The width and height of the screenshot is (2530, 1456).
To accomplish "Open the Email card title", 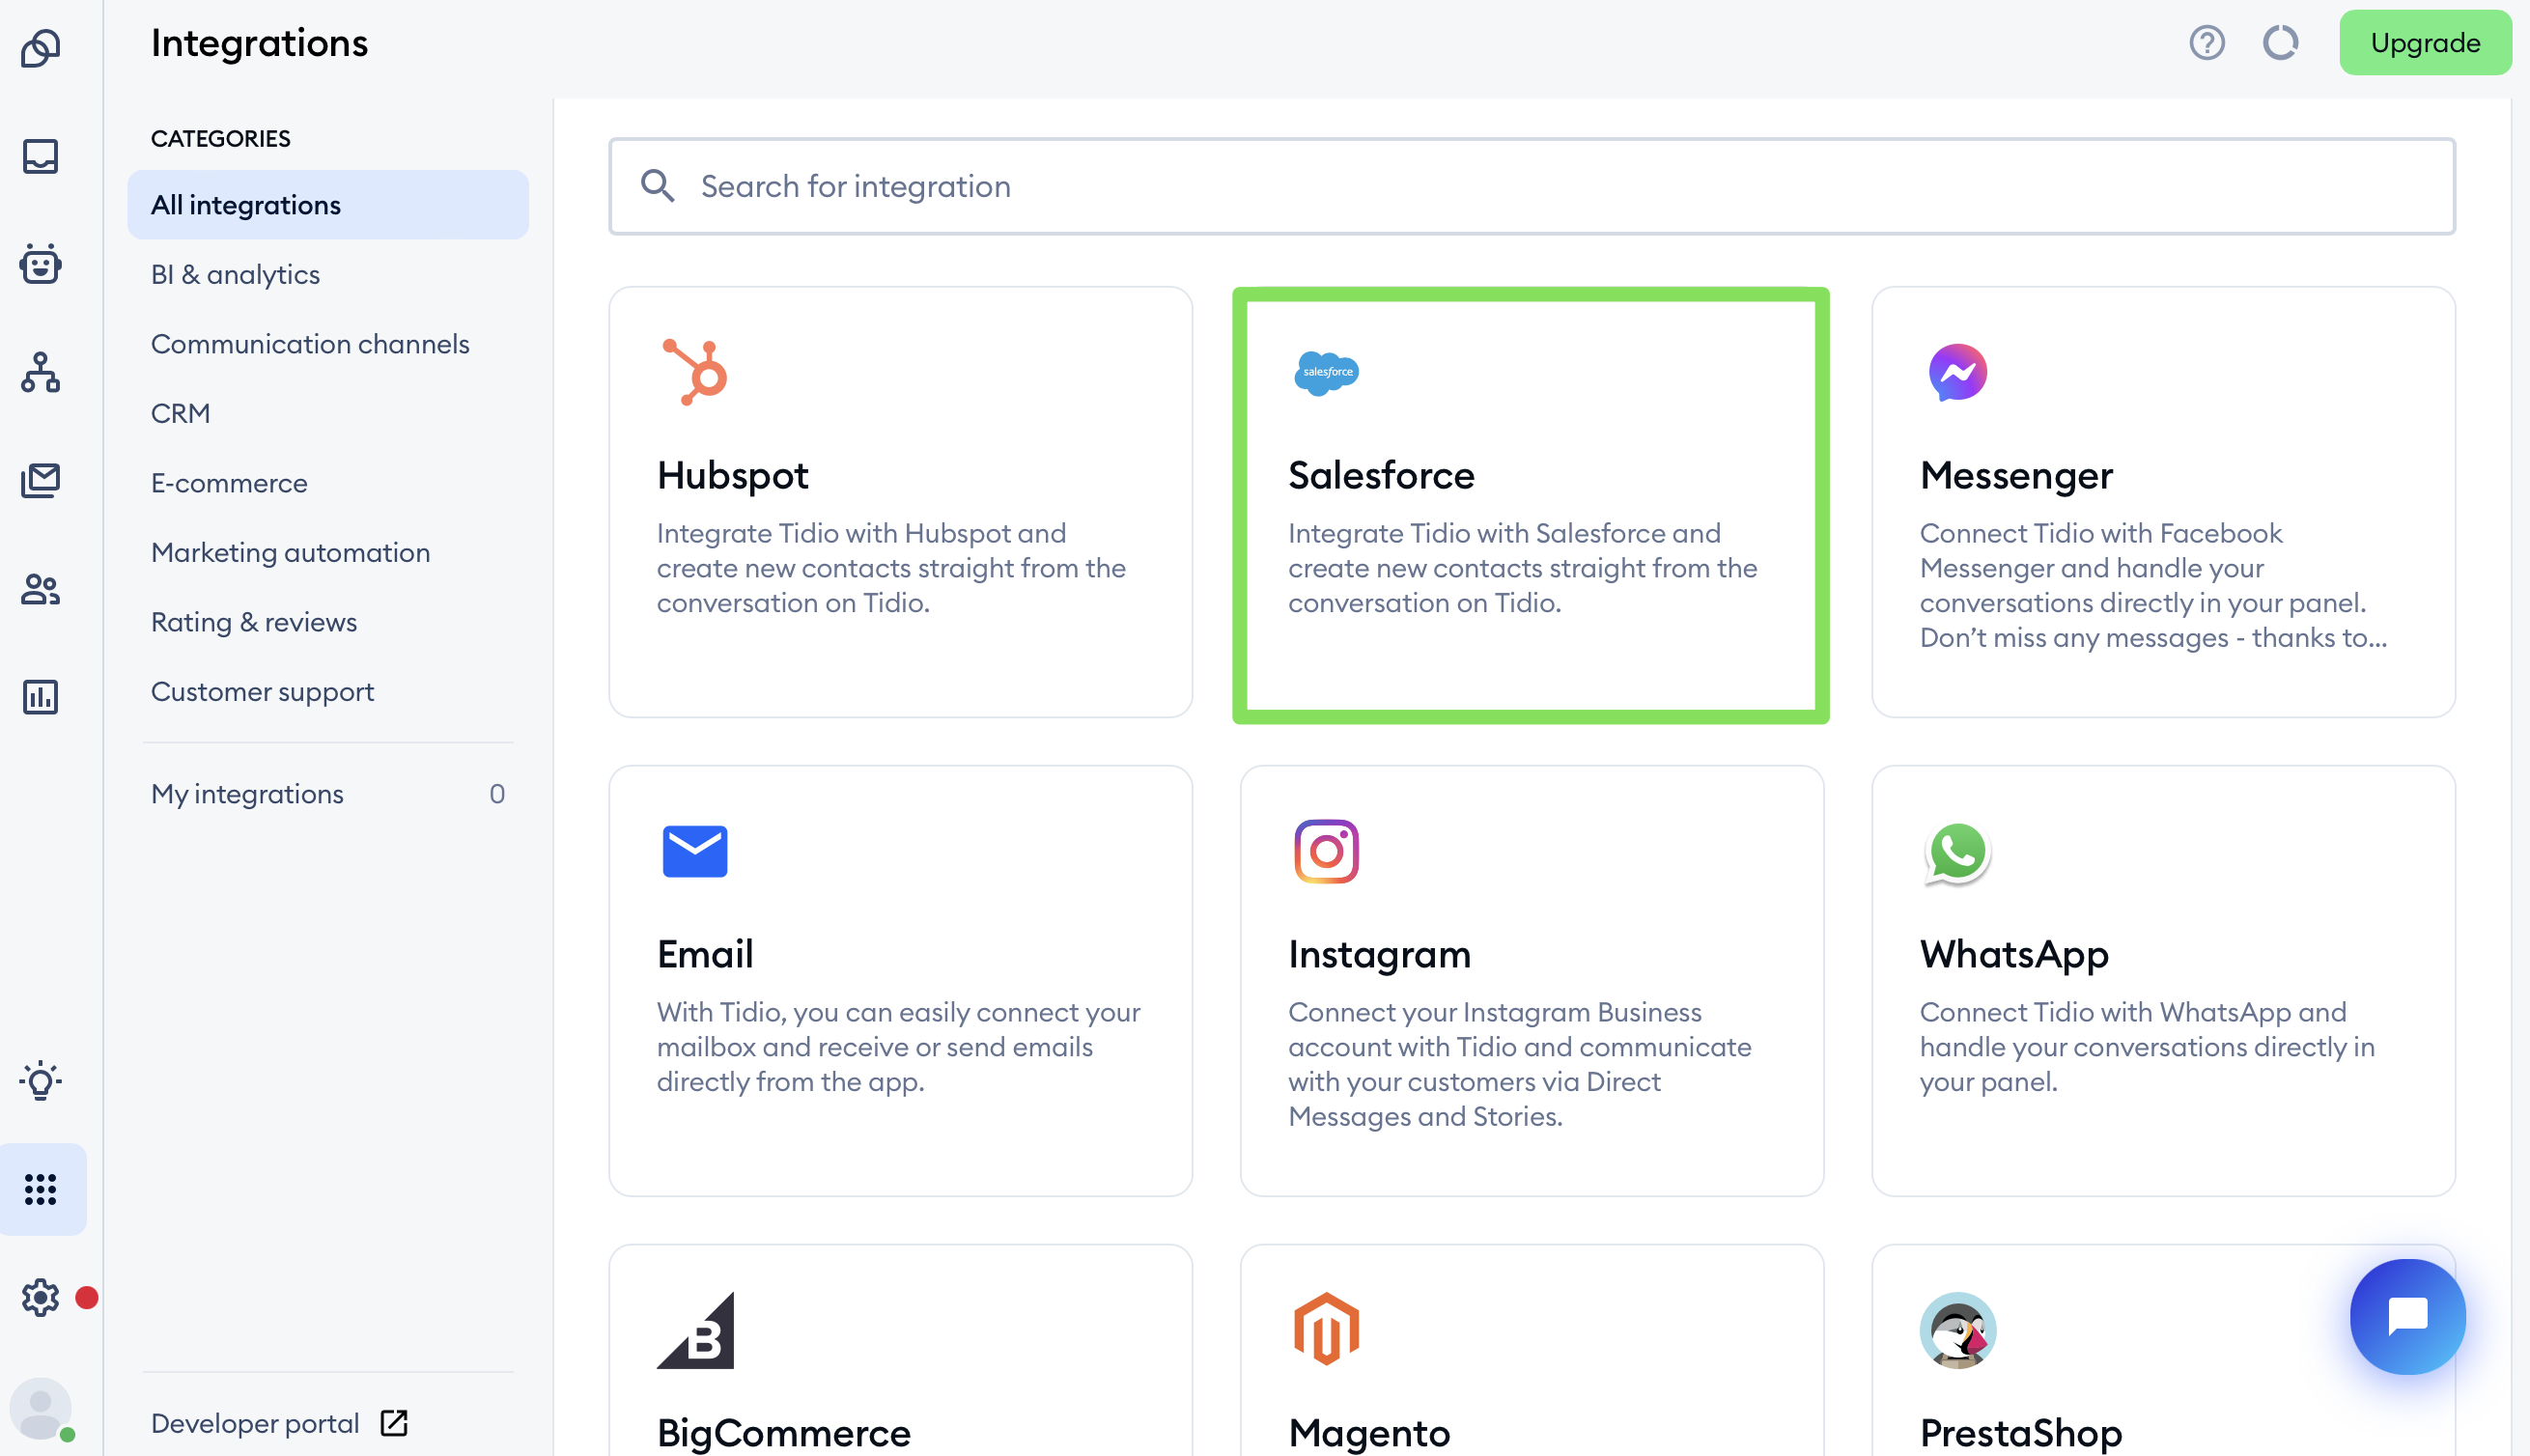I will [705, 954].
